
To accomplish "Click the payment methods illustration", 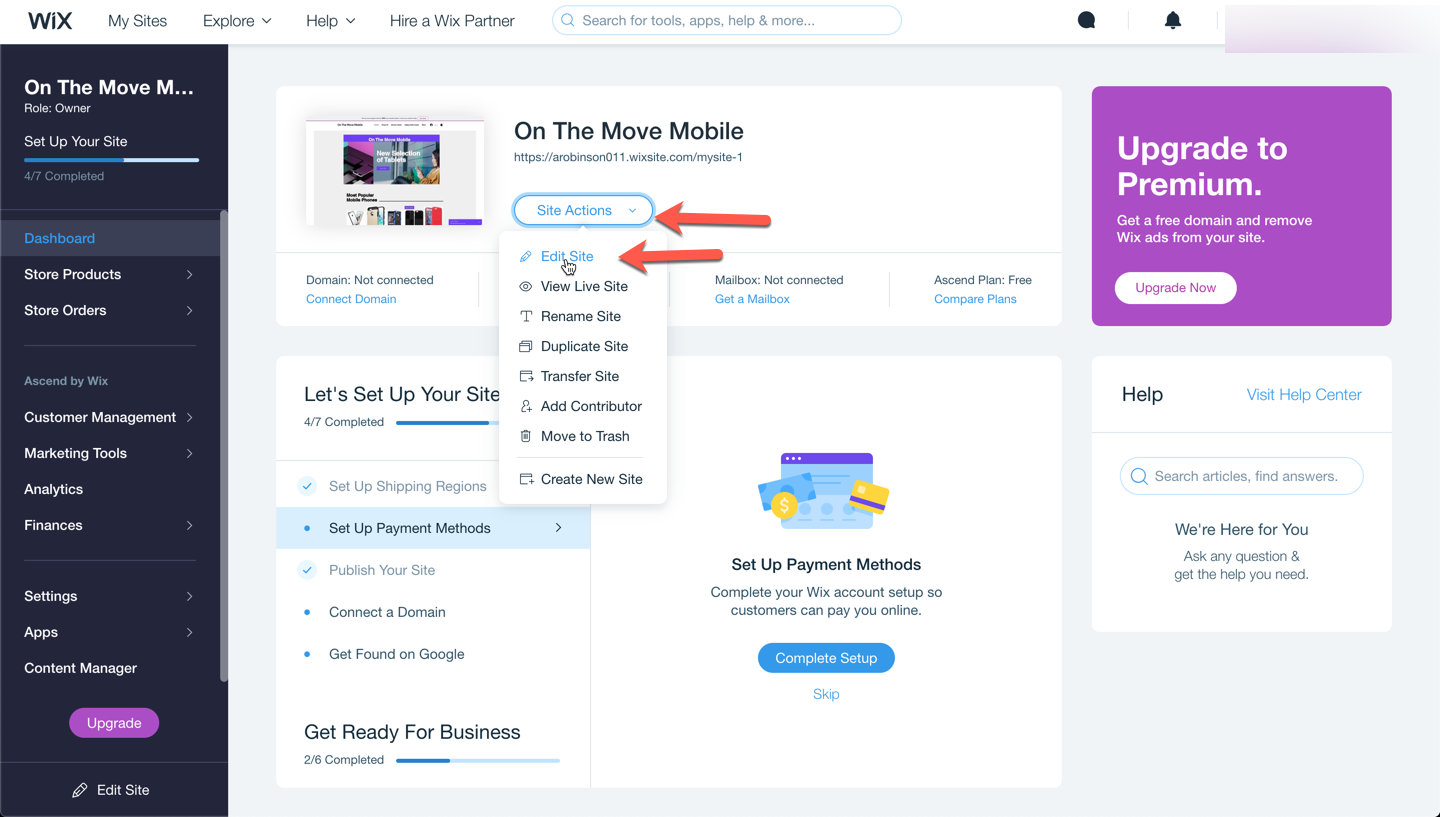I will 825,490.
